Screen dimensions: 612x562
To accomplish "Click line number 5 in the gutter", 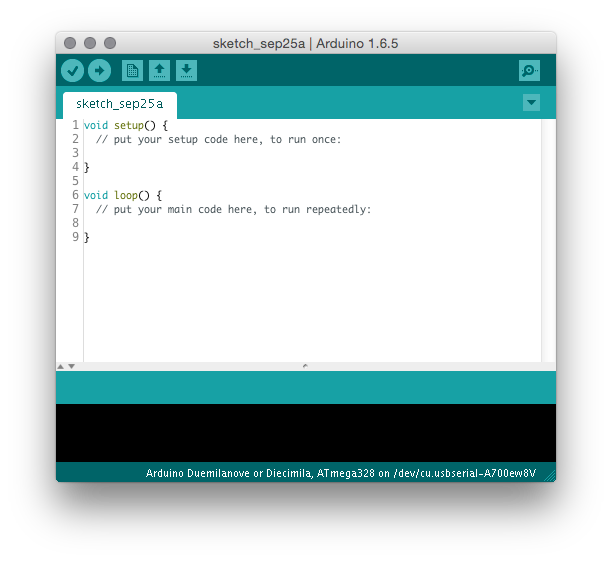I will pos(75,181).
